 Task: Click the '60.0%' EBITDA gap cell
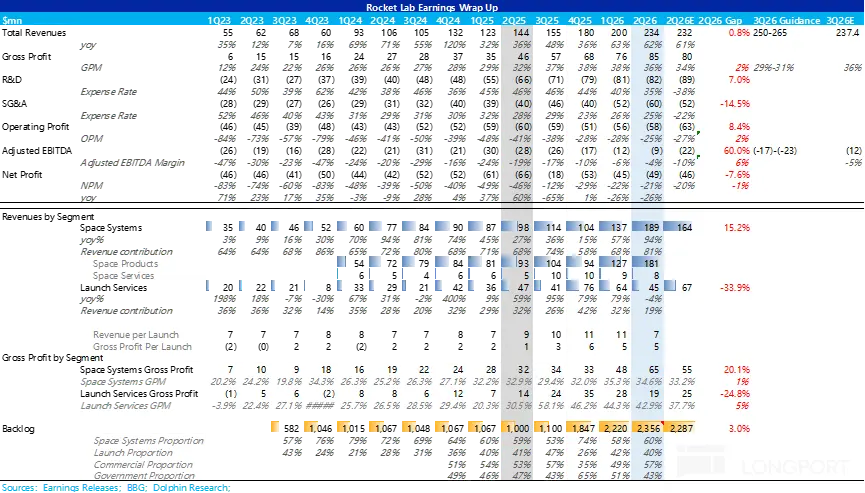click(x=736, y=151)
